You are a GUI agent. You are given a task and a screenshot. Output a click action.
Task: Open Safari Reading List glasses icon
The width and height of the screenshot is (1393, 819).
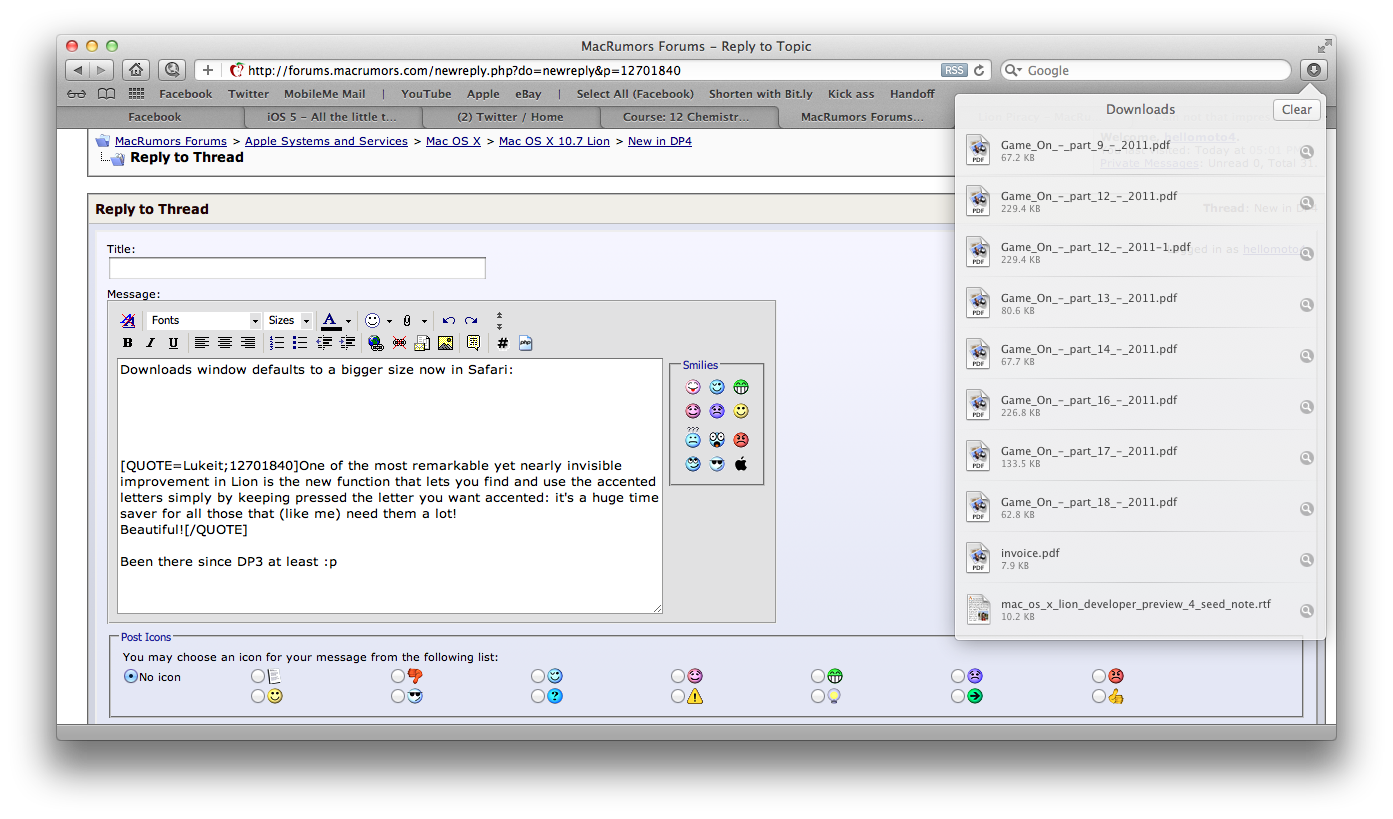point(76,94)
